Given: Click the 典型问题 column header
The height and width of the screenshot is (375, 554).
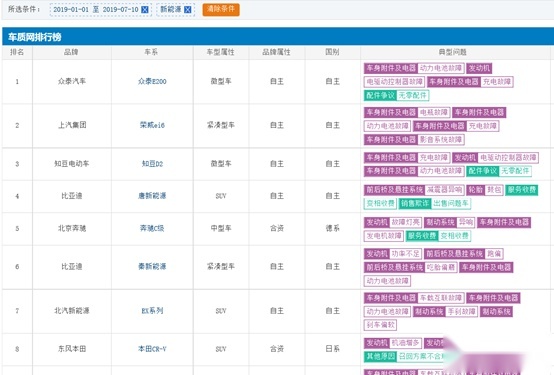Looking at the screenshot, I should [453, 52].
